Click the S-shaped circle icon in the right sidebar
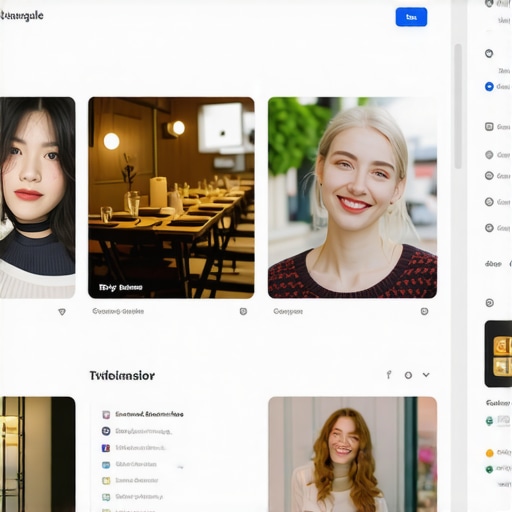 pyautogui.click(x=489, y=202)
